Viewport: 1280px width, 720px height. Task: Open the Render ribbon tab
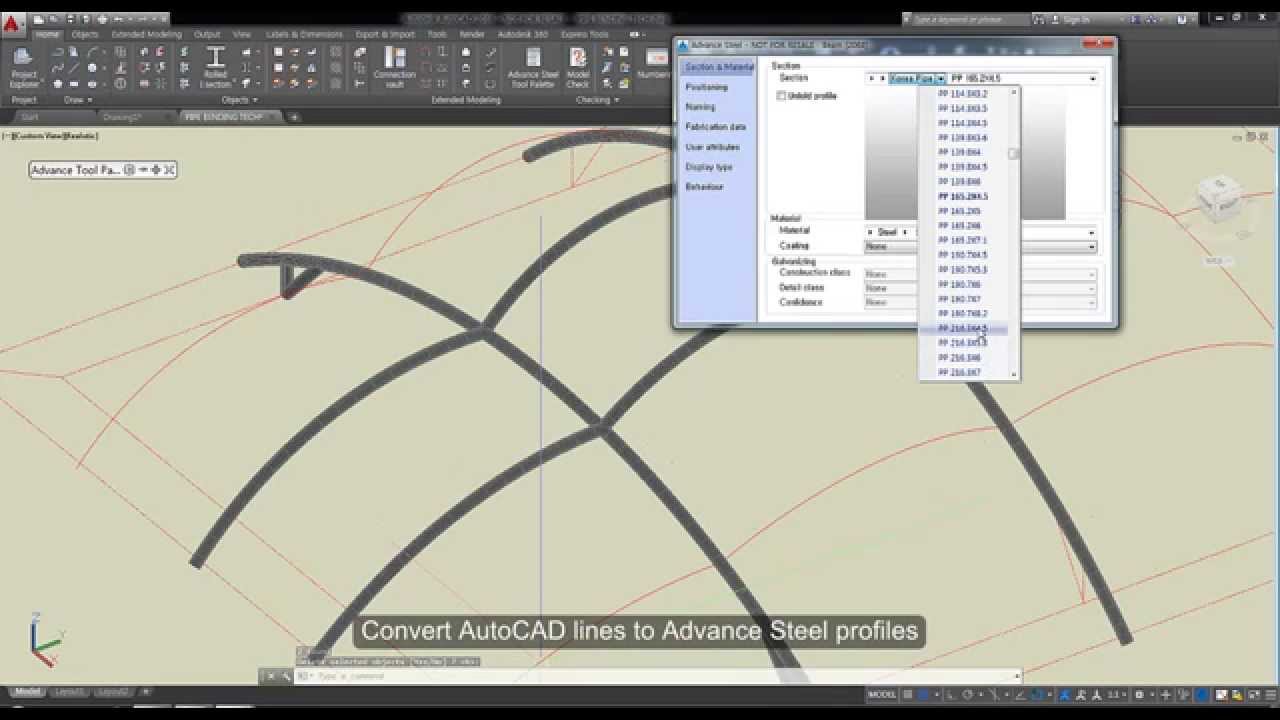click(472, 34)
